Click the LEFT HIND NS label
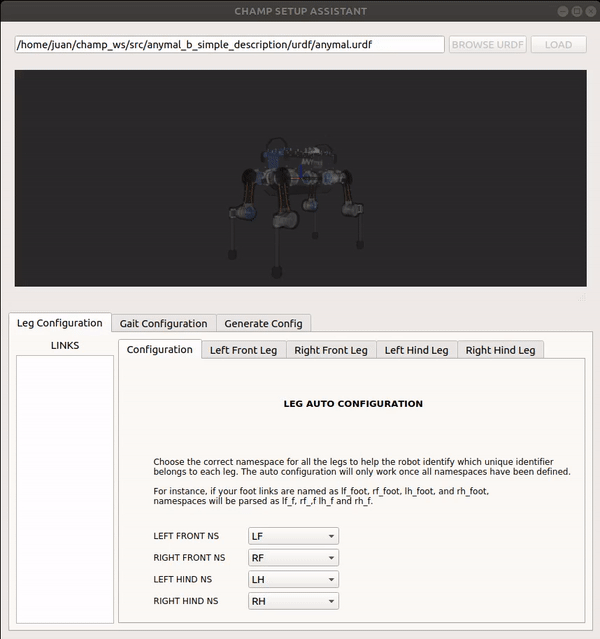The image size is (600, 639). point(183,579)
